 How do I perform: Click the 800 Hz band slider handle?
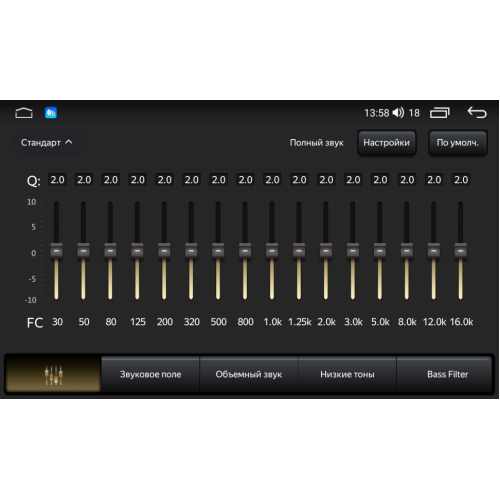click(245, 251)
